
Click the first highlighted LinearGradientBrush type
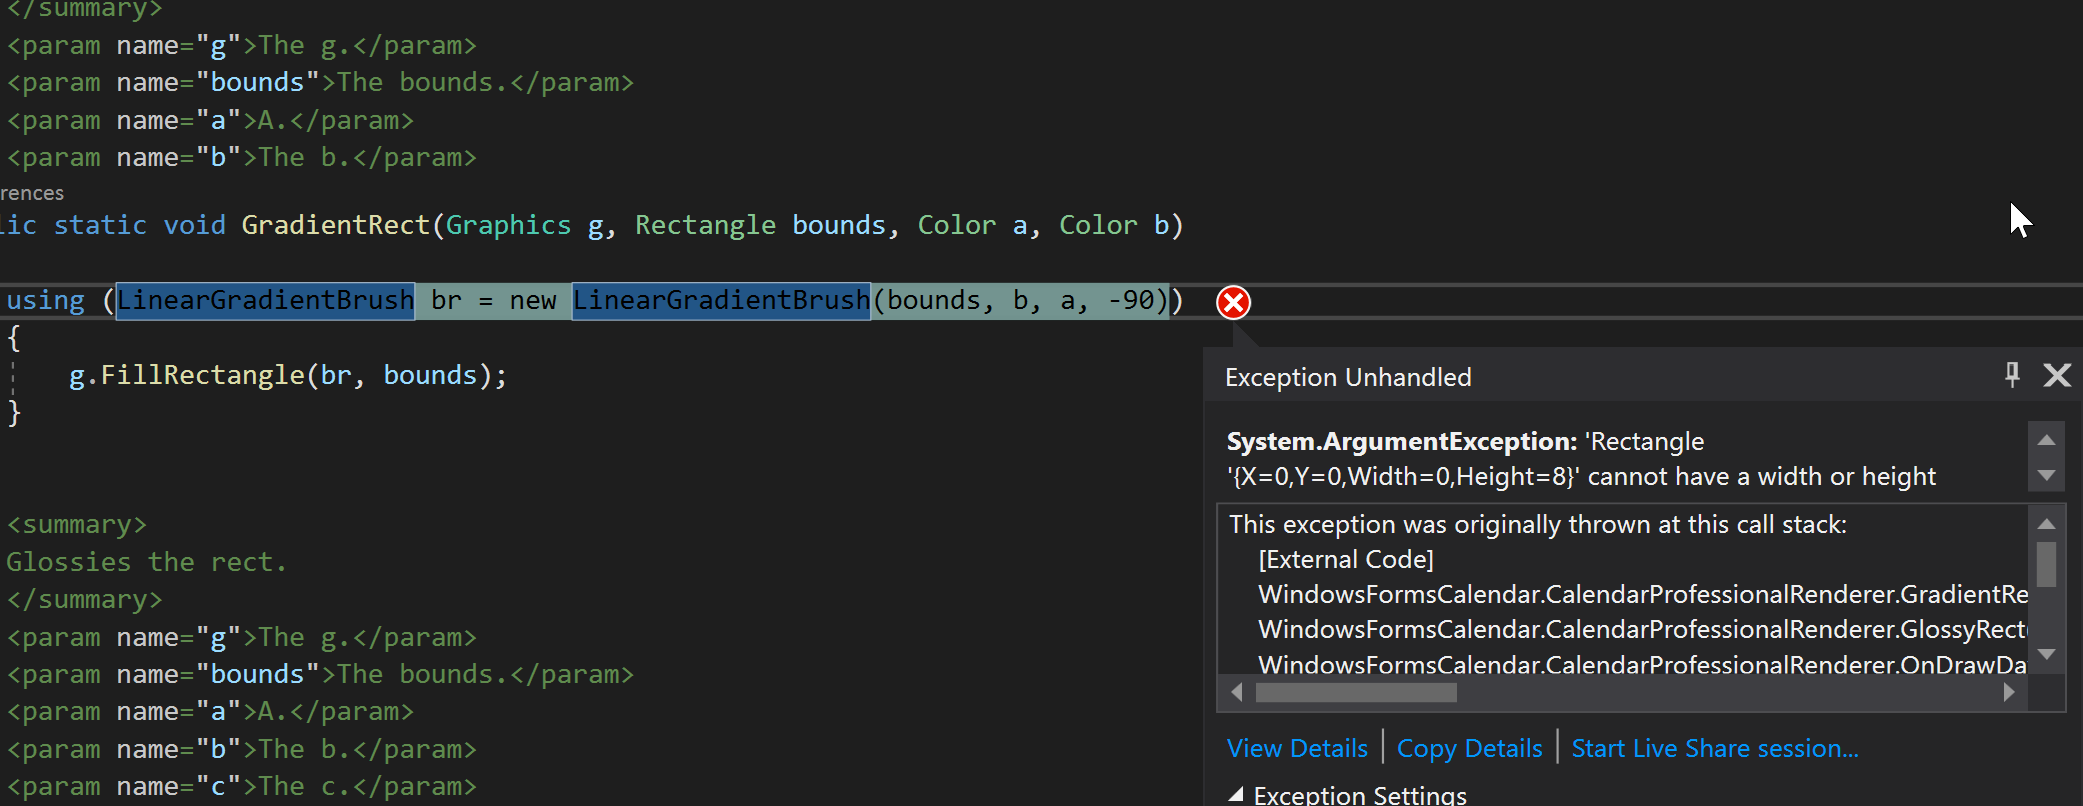(265, 300)
